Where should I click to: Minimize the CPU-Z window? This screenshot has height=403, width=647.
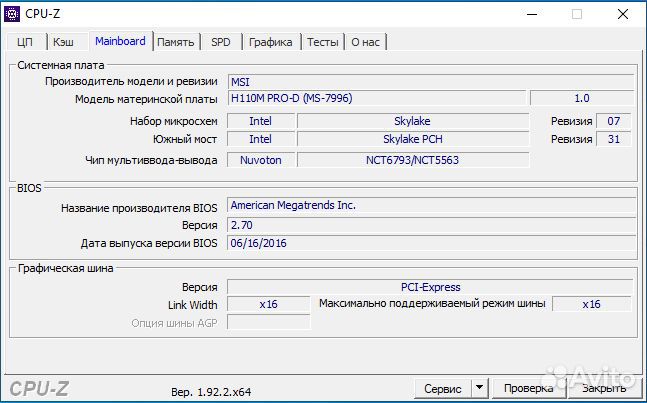(x=532, y=14)
